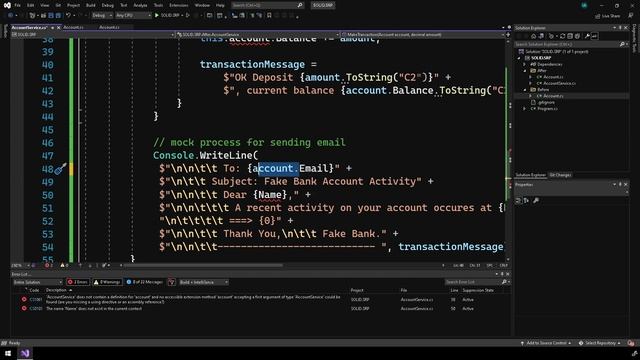
Task: Click the Undo toolbar icon
Action: (x=69, y=16)
